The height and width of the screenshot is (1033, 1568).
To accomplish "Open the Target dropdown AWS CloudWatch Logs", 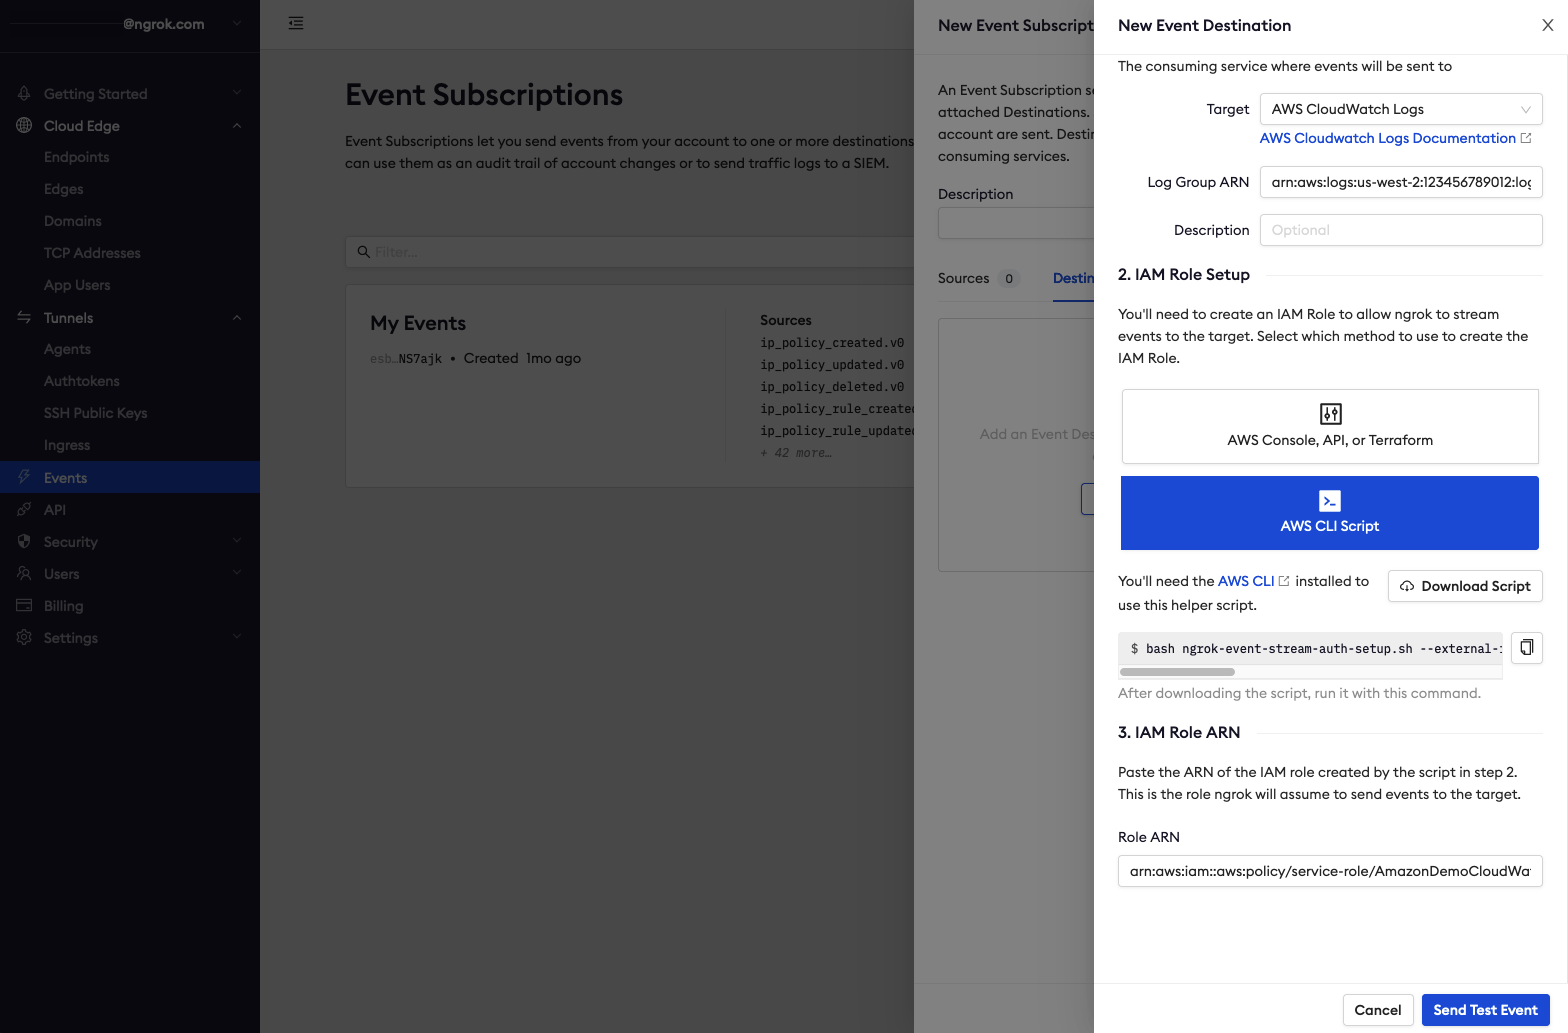I will coord(1401,109).
